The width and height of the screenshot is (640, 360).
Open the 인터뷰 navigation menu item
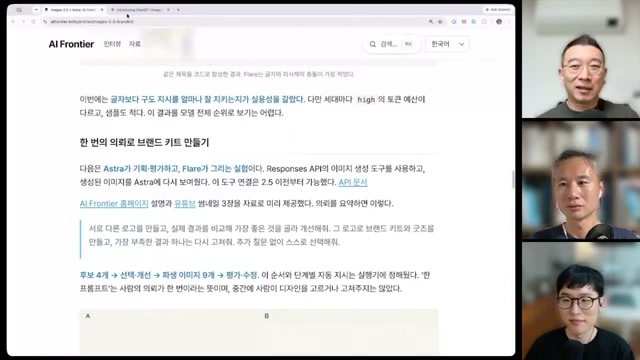(112, 44)
